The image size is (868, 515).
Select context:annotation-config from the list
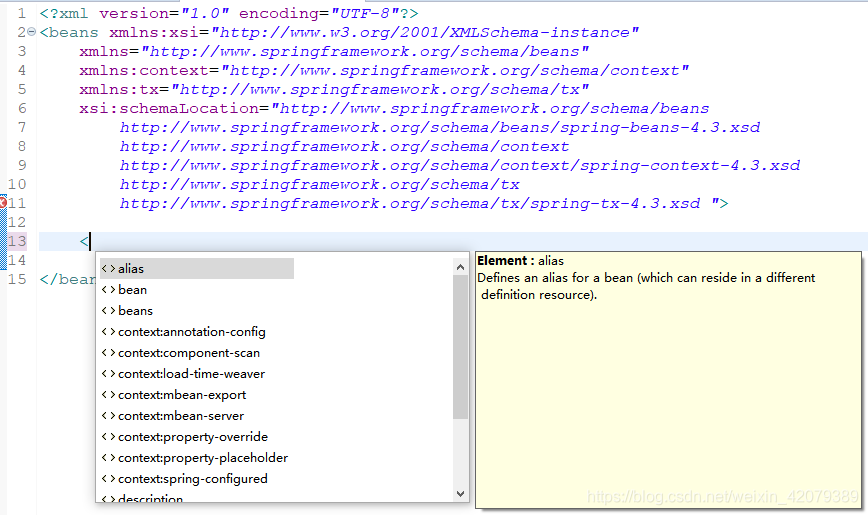coord(192,332)
